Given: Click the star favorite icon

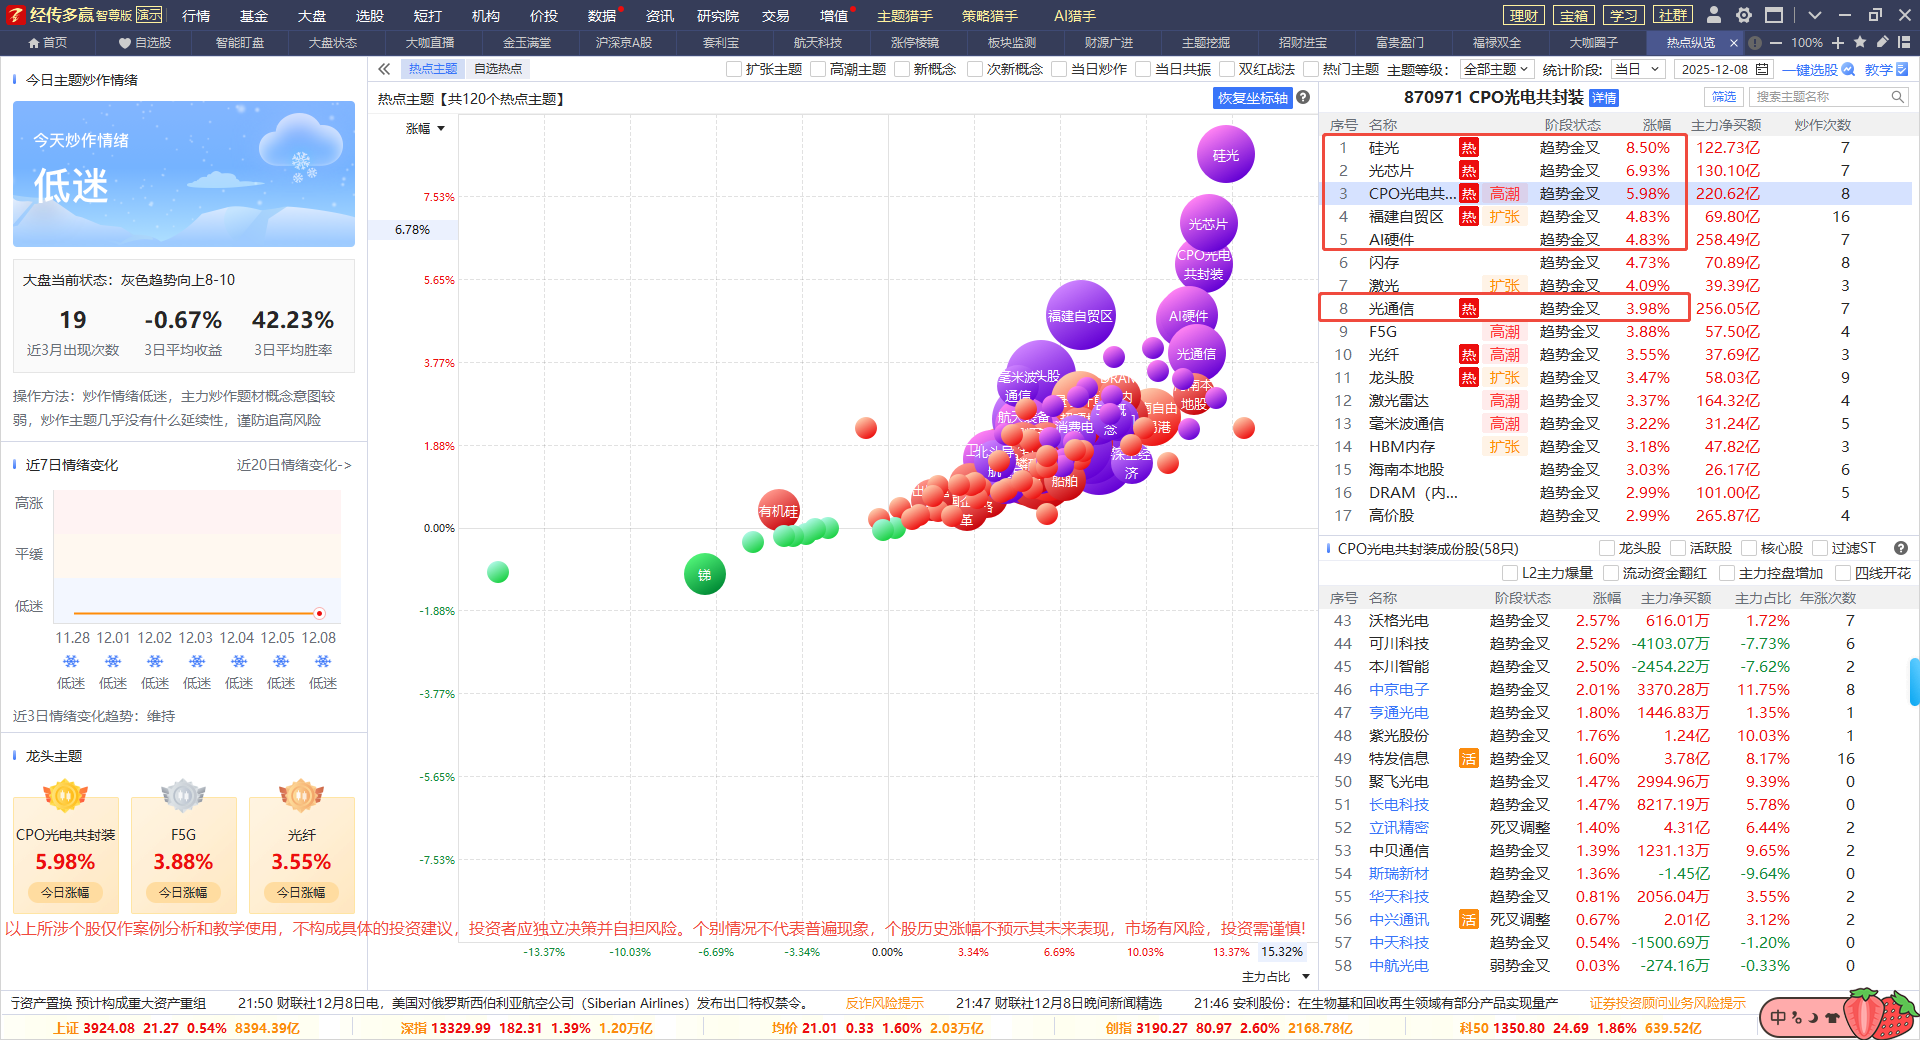Looking at the screenshot, I should (x=1860, y=43).
